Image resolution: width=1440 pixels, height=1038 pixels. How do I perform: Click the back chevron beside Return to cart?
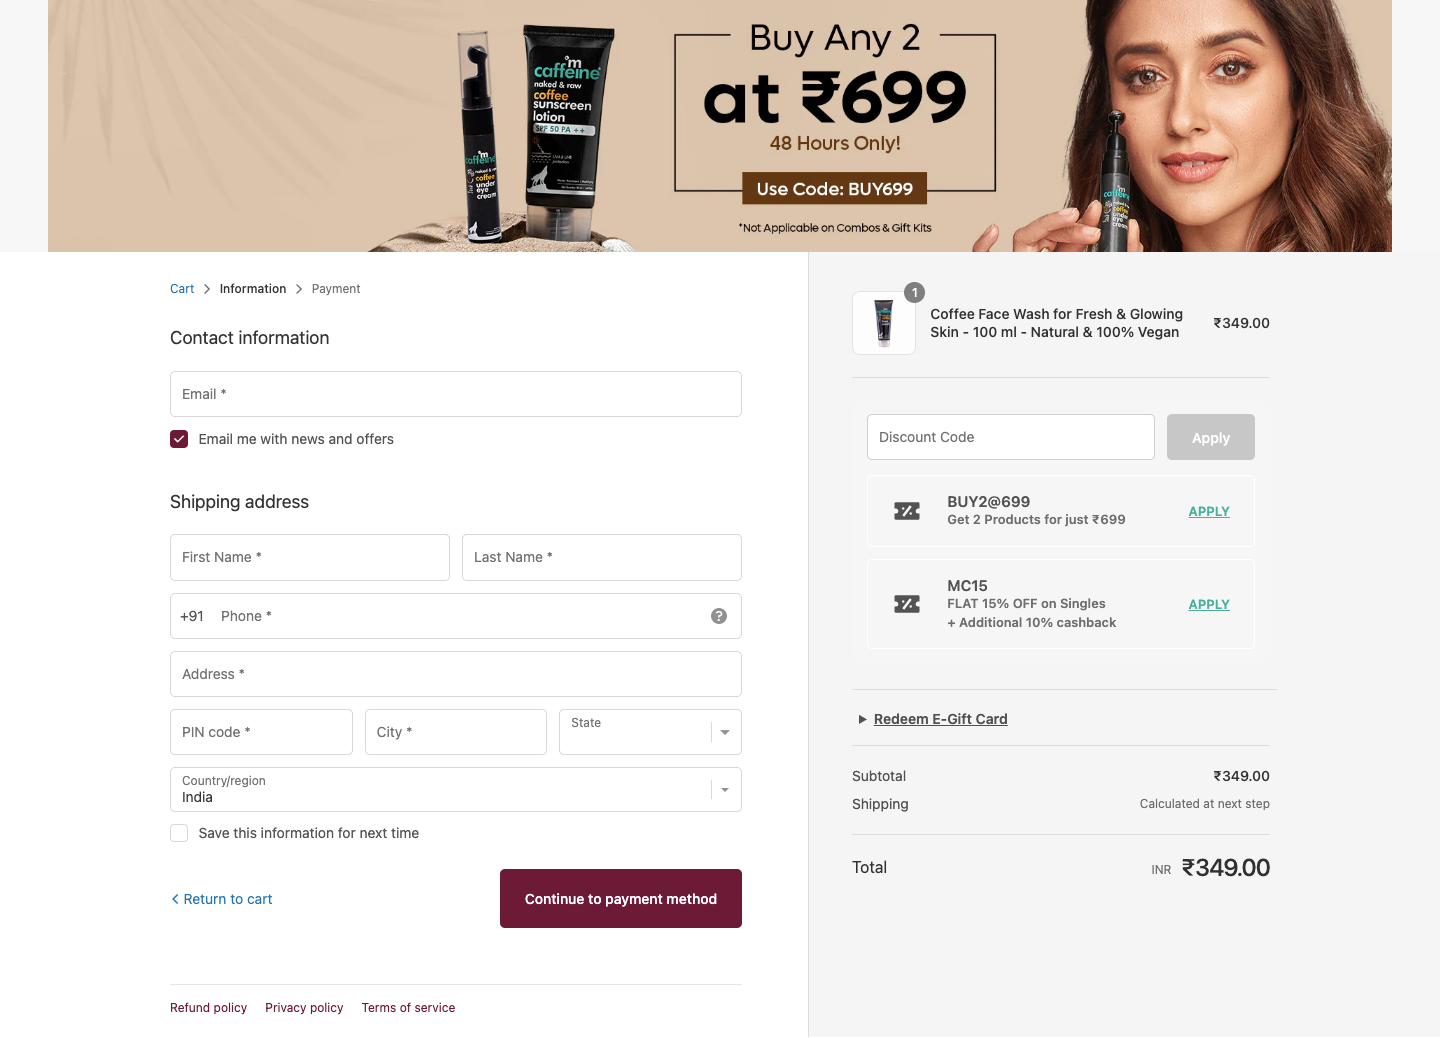tap(175, 899)
